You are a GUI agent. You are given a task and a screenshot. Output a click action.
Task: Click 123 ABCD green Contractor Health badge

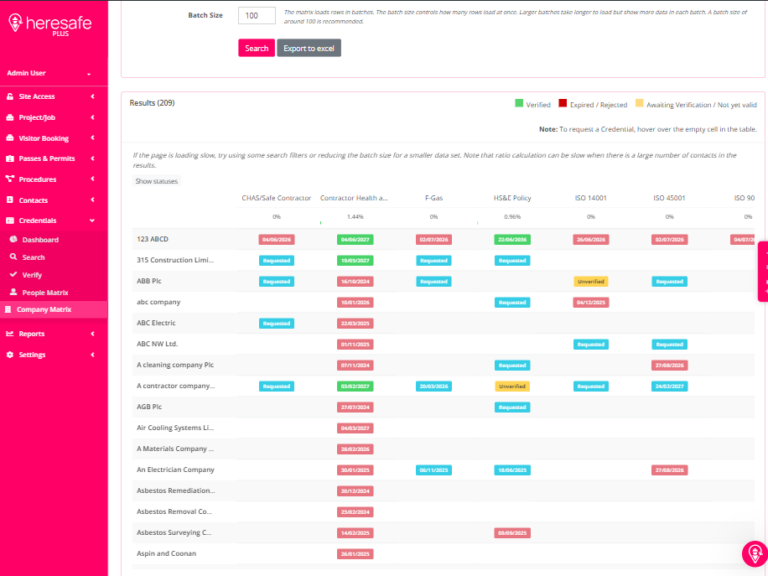tap(355, 240)
